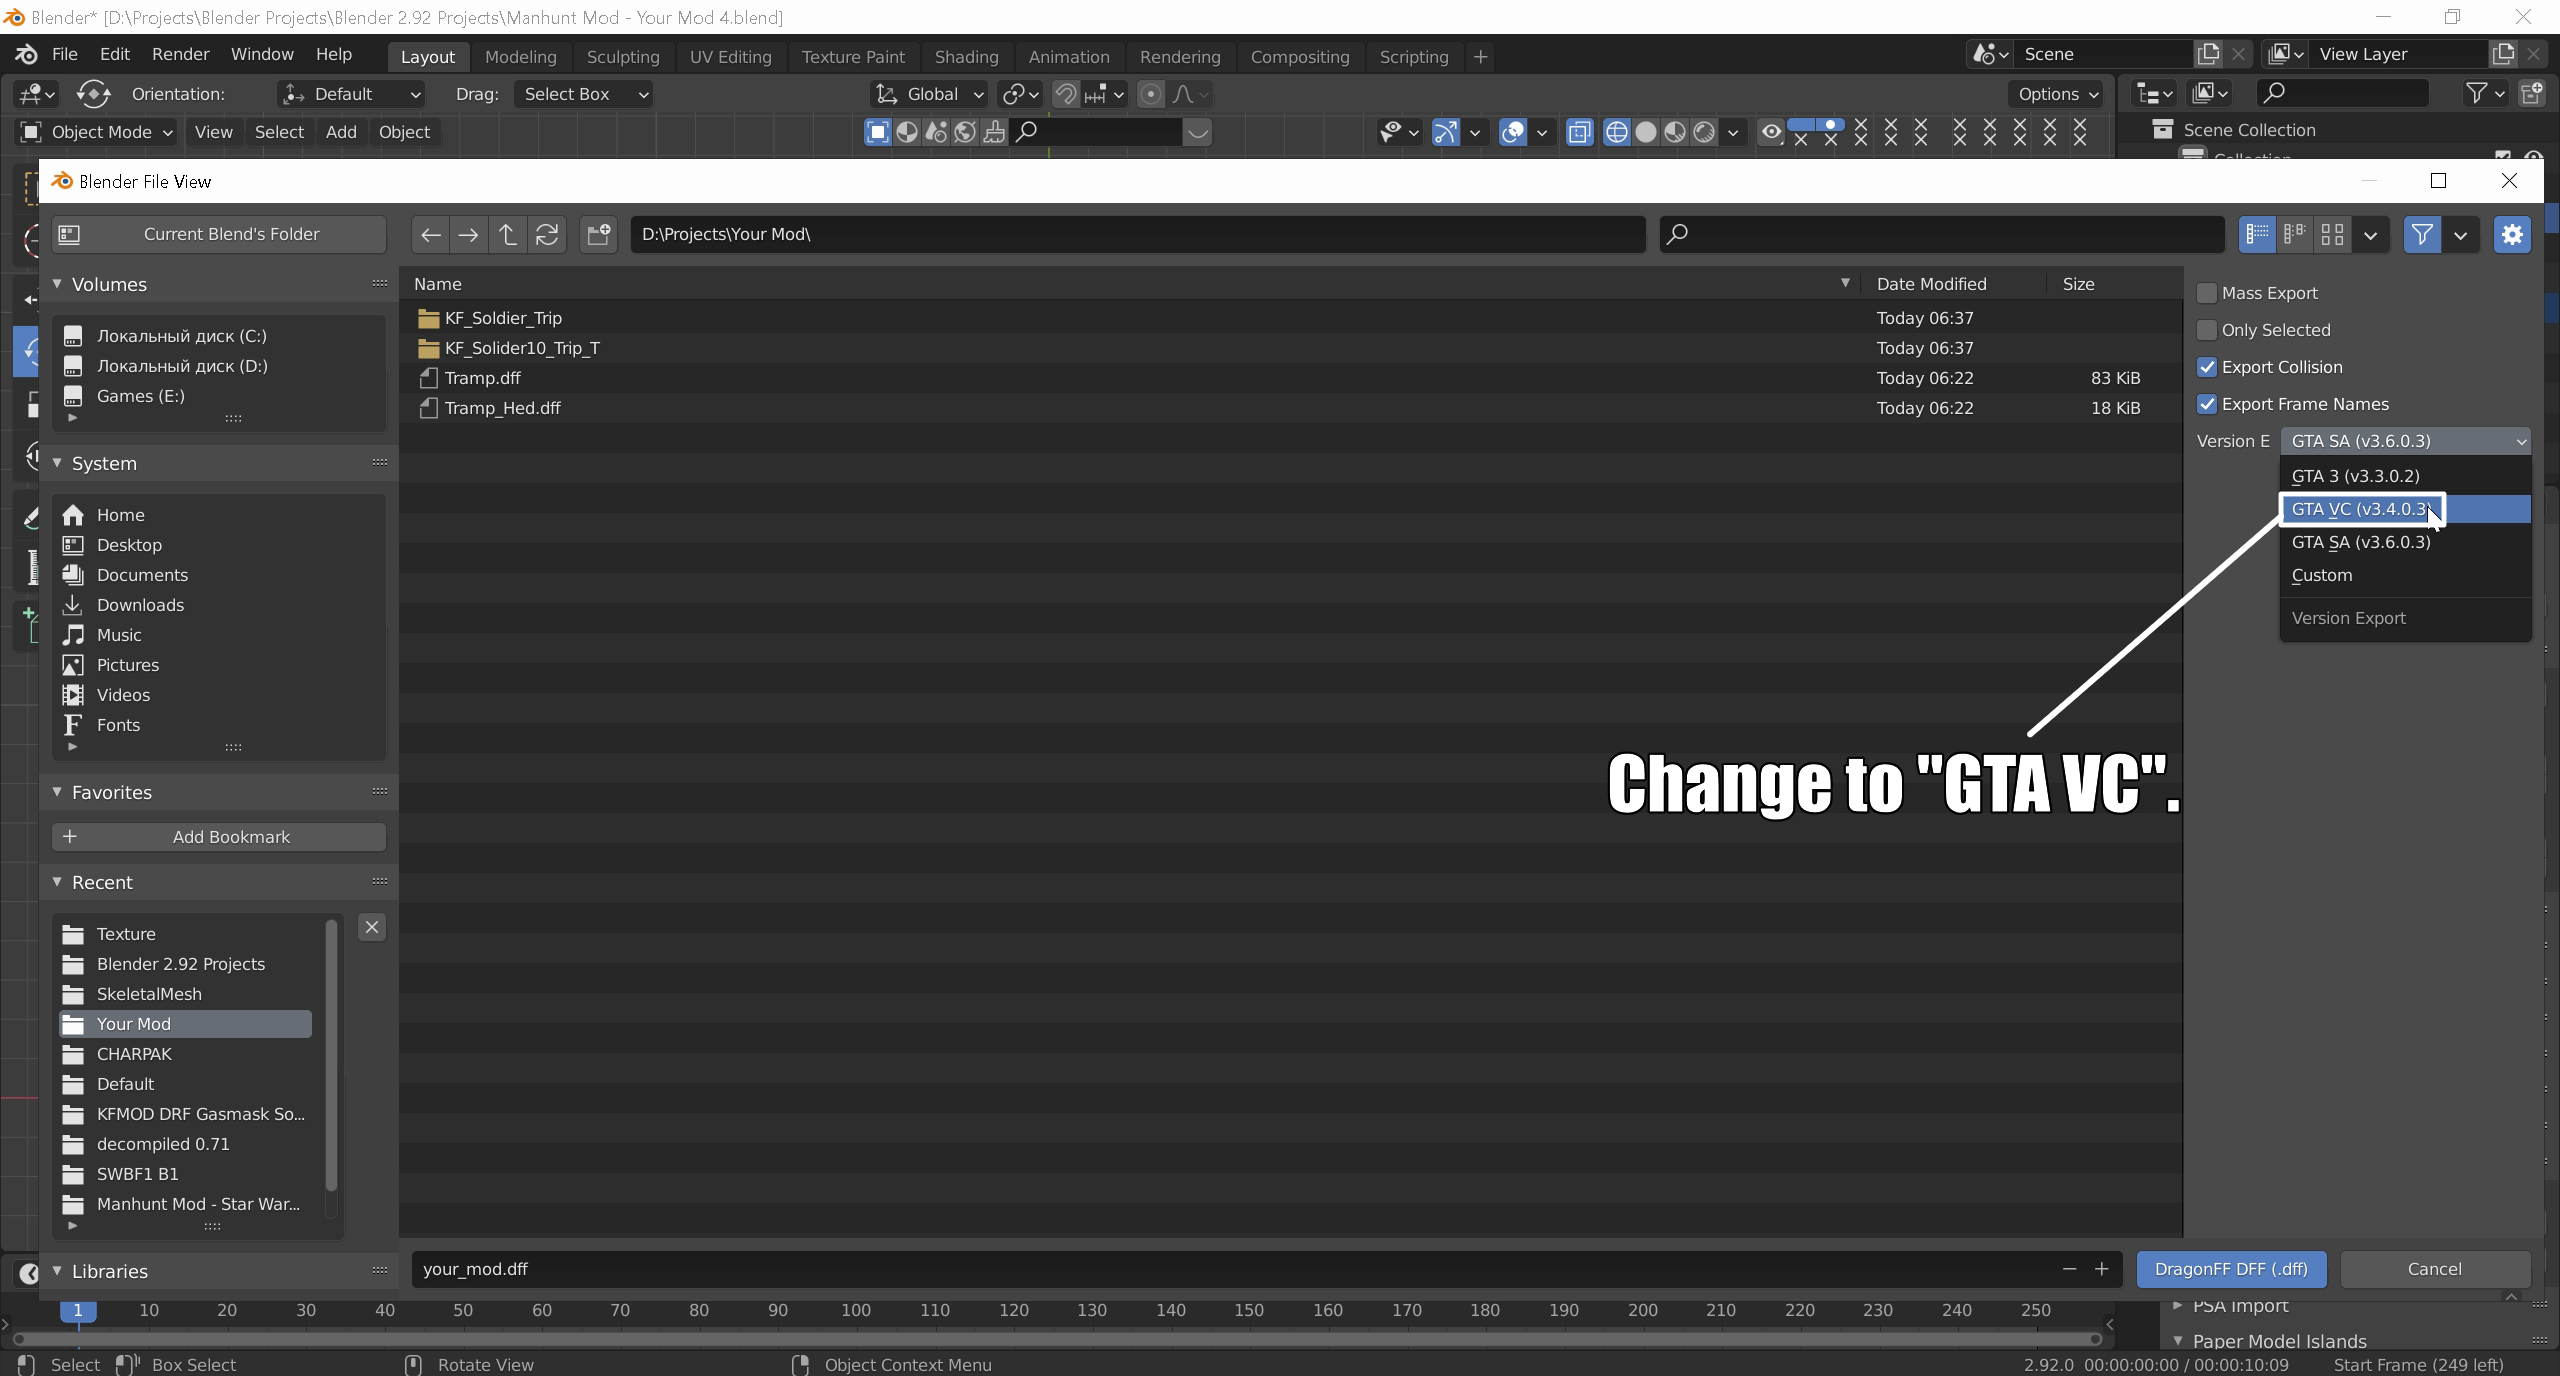Toggle the file filter funnel icon
This screenshot has height=1376, width=2560.
coord(2422,234)
